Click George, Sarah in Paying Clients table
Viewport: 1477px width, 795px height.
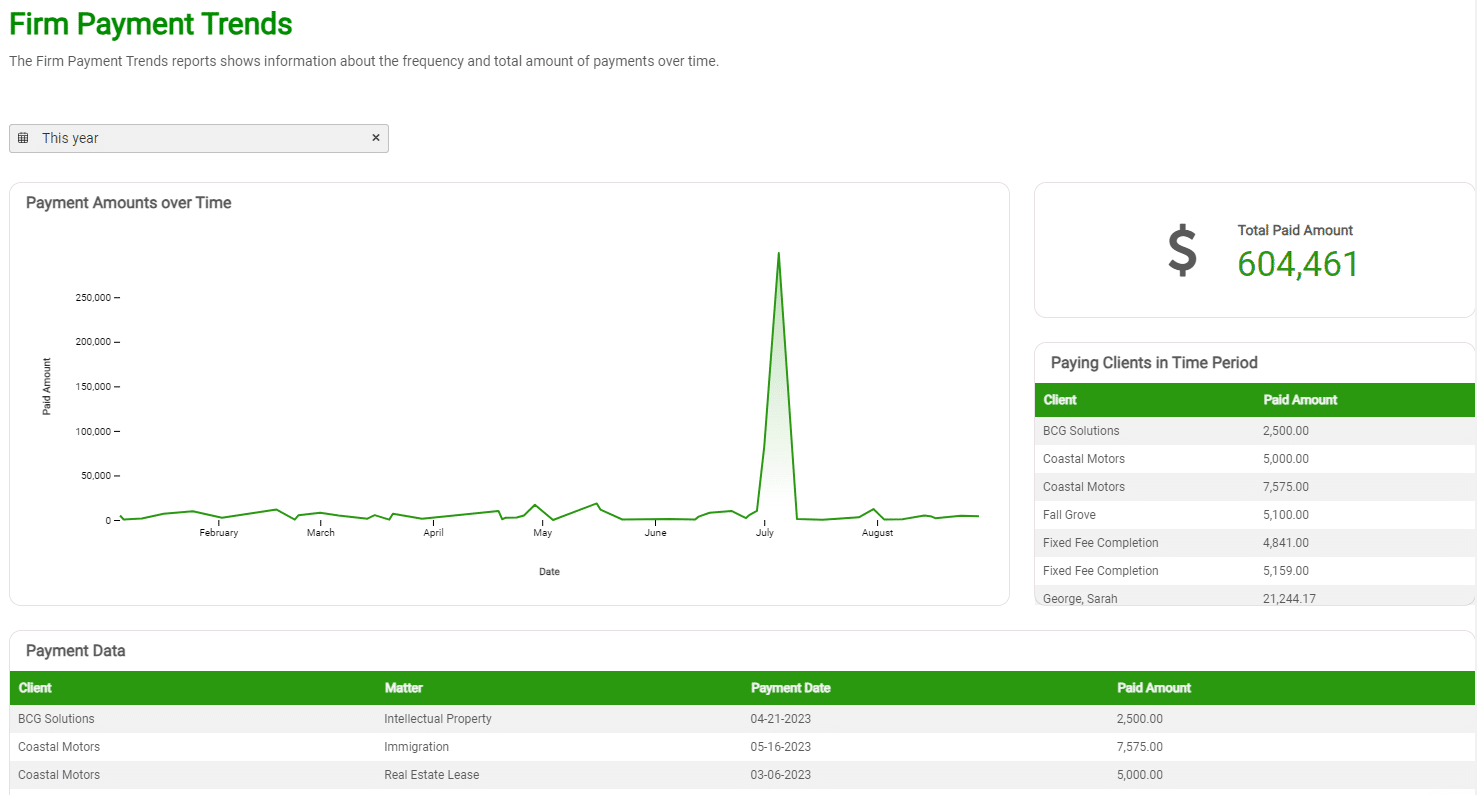coord(1080,598)
